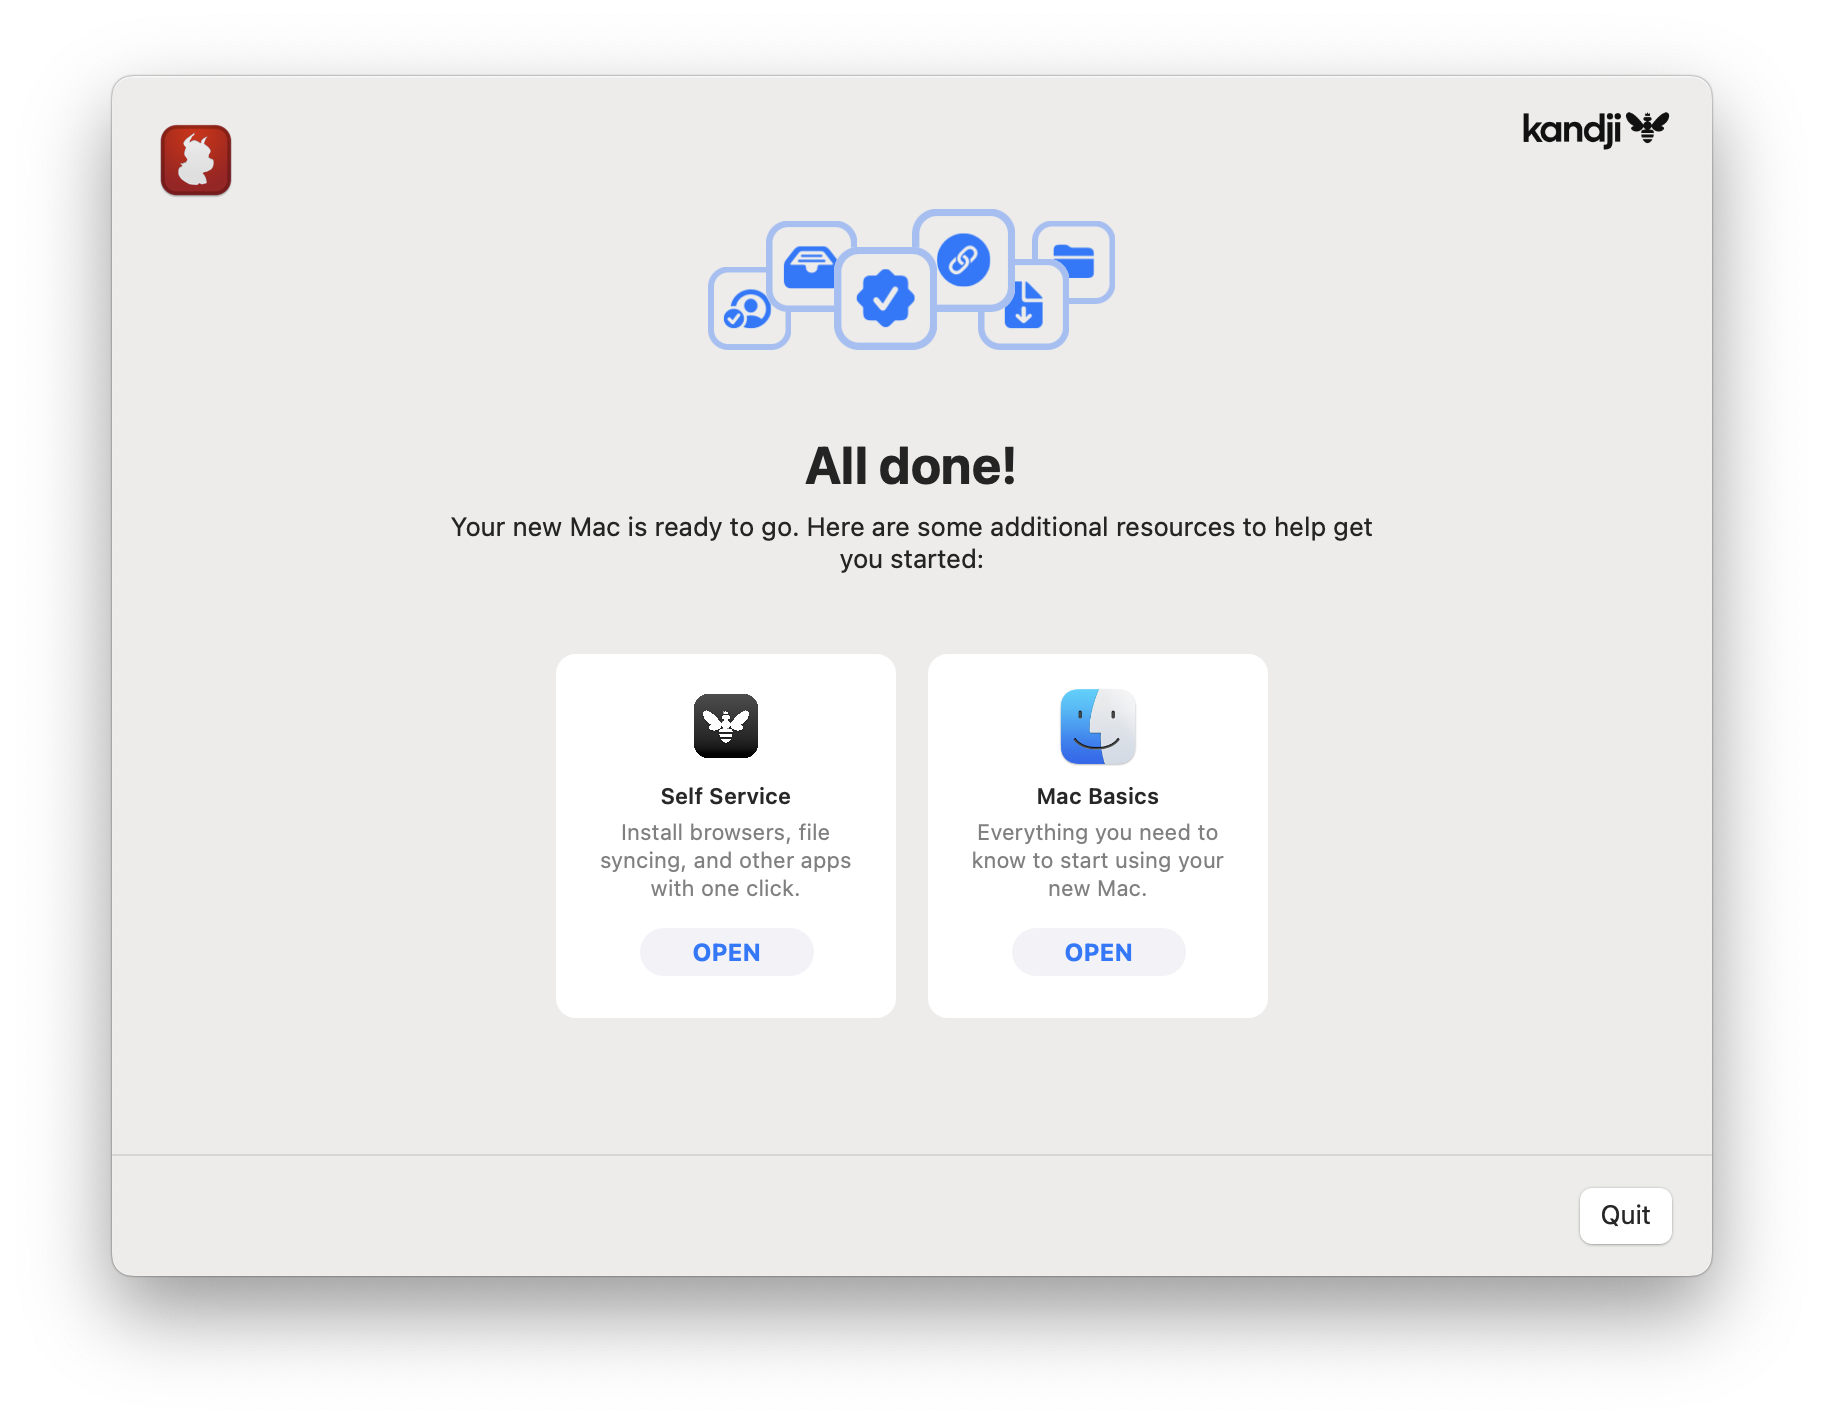Click the Self Service title text
This screenshot has width=1824, height=1424.
coord(725,796)
